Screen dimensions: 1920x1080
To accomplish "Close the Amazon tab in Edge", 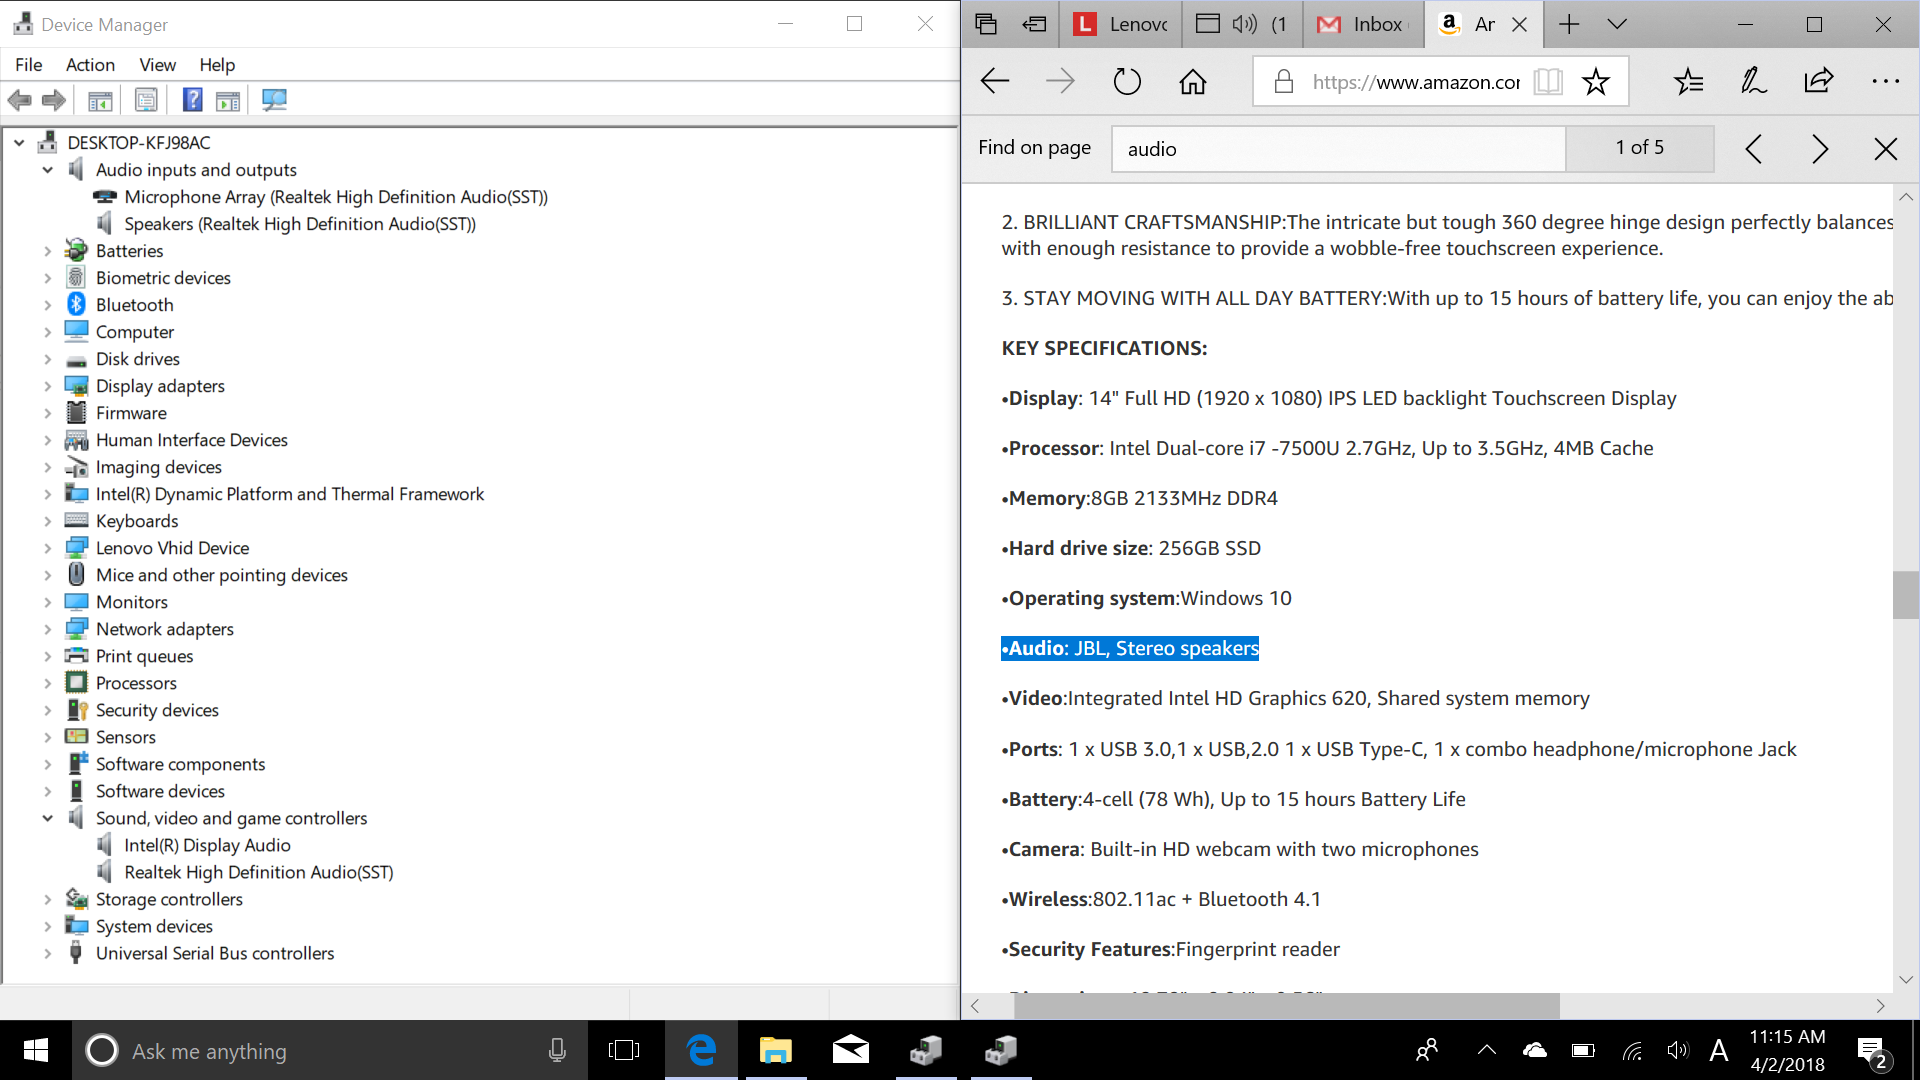I will click(x=1520, y=25).
